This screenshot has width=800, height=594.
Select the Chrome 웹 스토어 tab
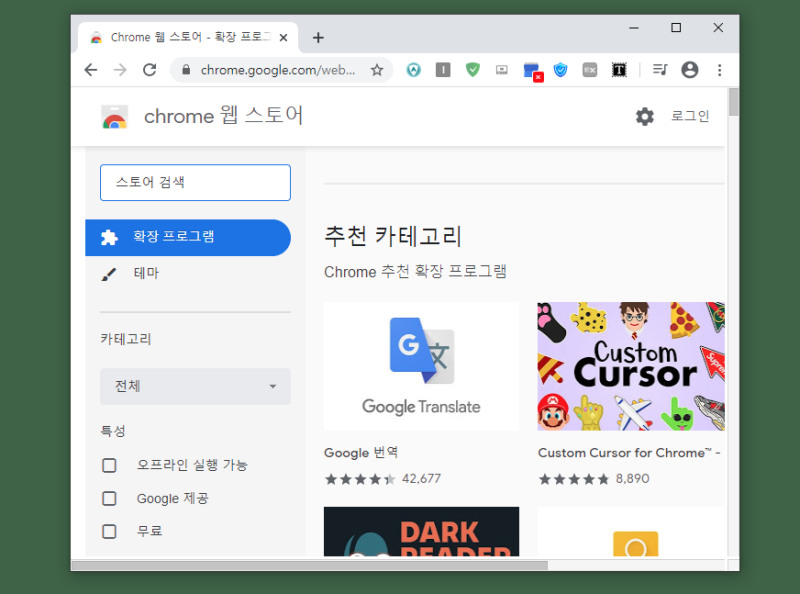pyautogui.click(x=188, y=38)
